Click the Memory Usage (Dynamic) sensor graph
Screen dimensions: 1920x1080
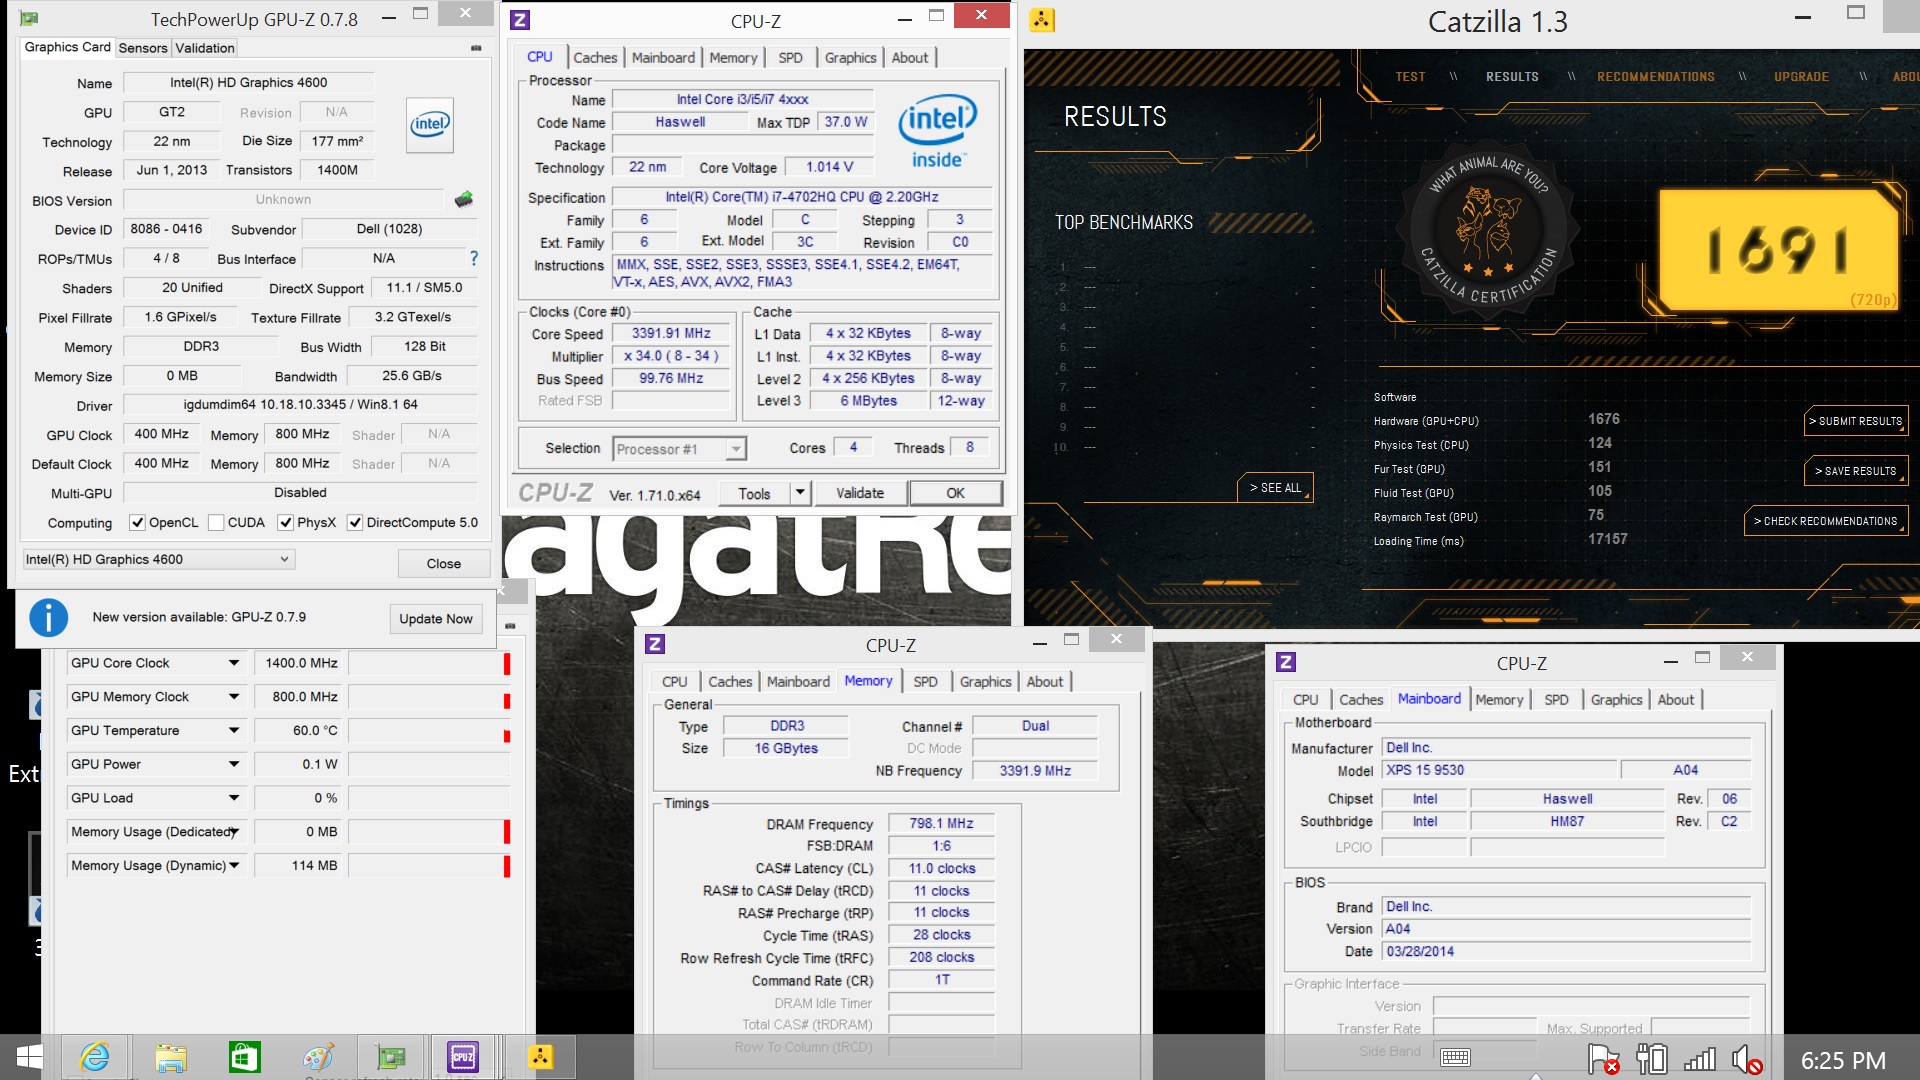[x=429, y=866]
